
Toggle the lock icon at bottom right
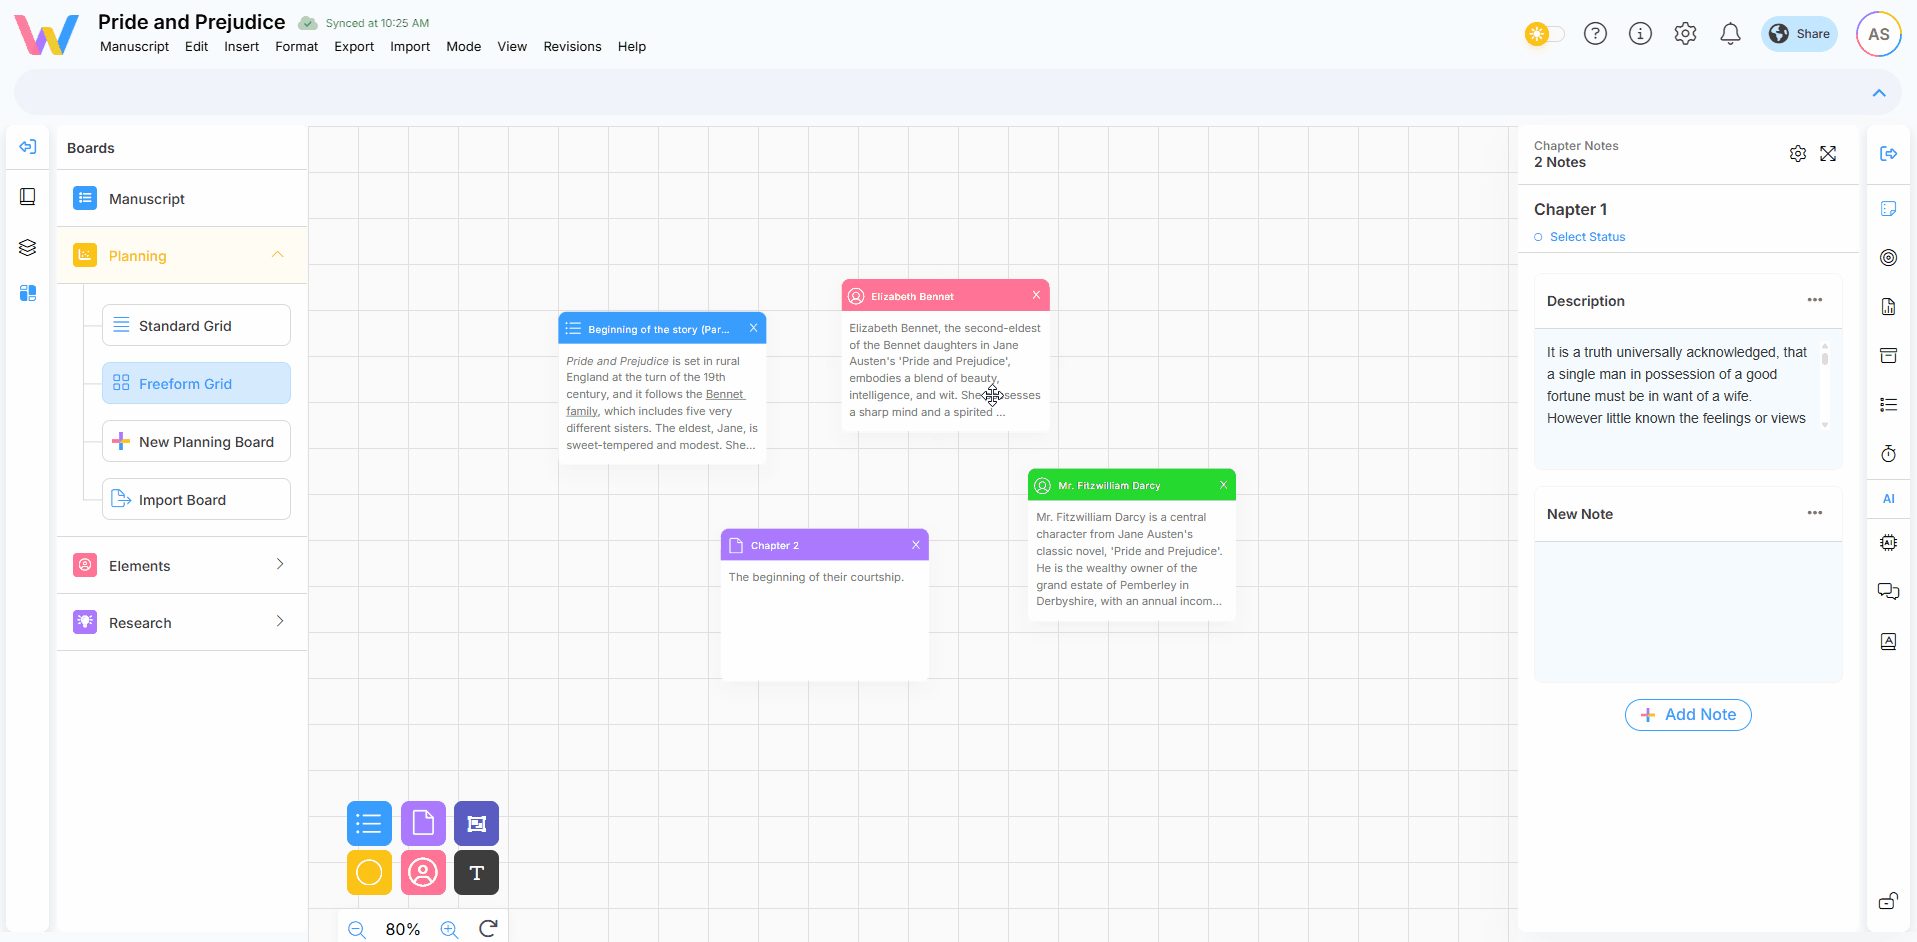(1888, 901)
